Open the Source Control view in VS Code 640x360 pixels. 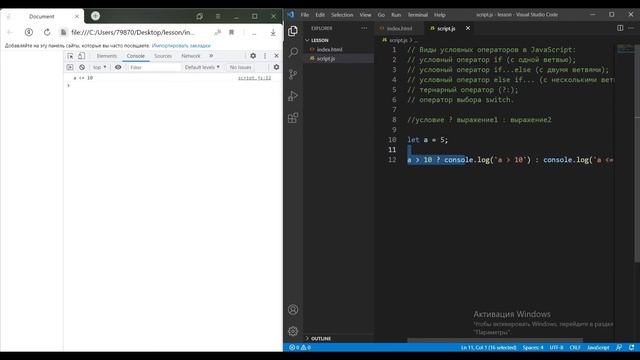coord(293,74)
